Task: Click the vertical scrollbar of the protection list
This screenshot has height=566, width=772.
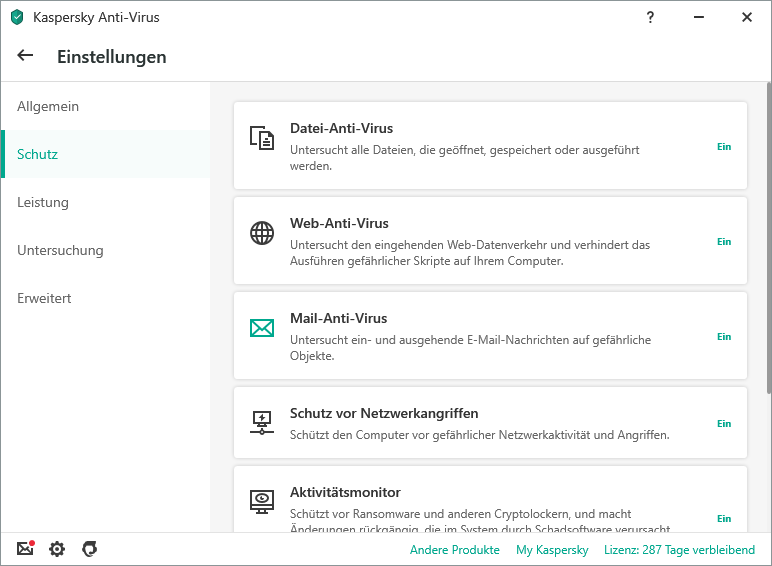Action: 767,240
